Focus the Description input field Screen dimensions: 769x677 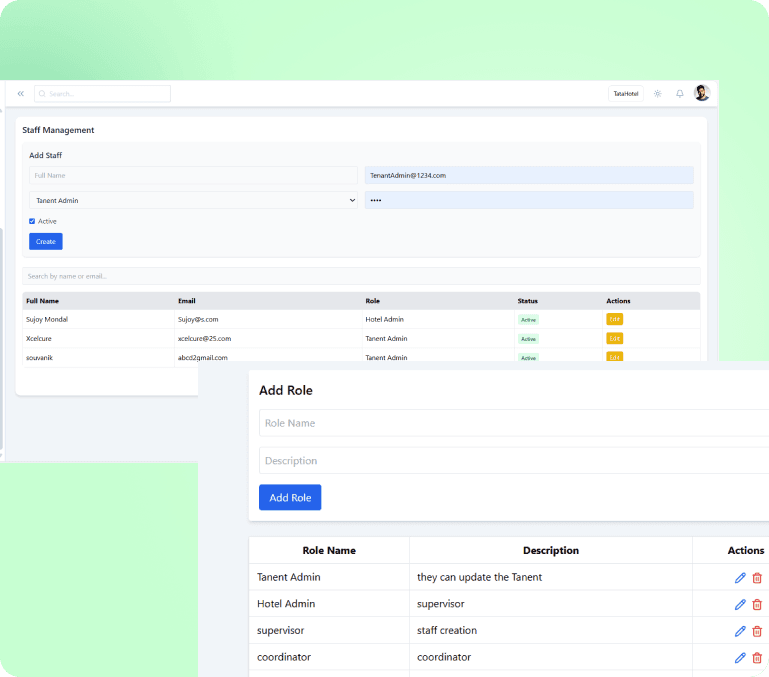click(x=514, y=461)
